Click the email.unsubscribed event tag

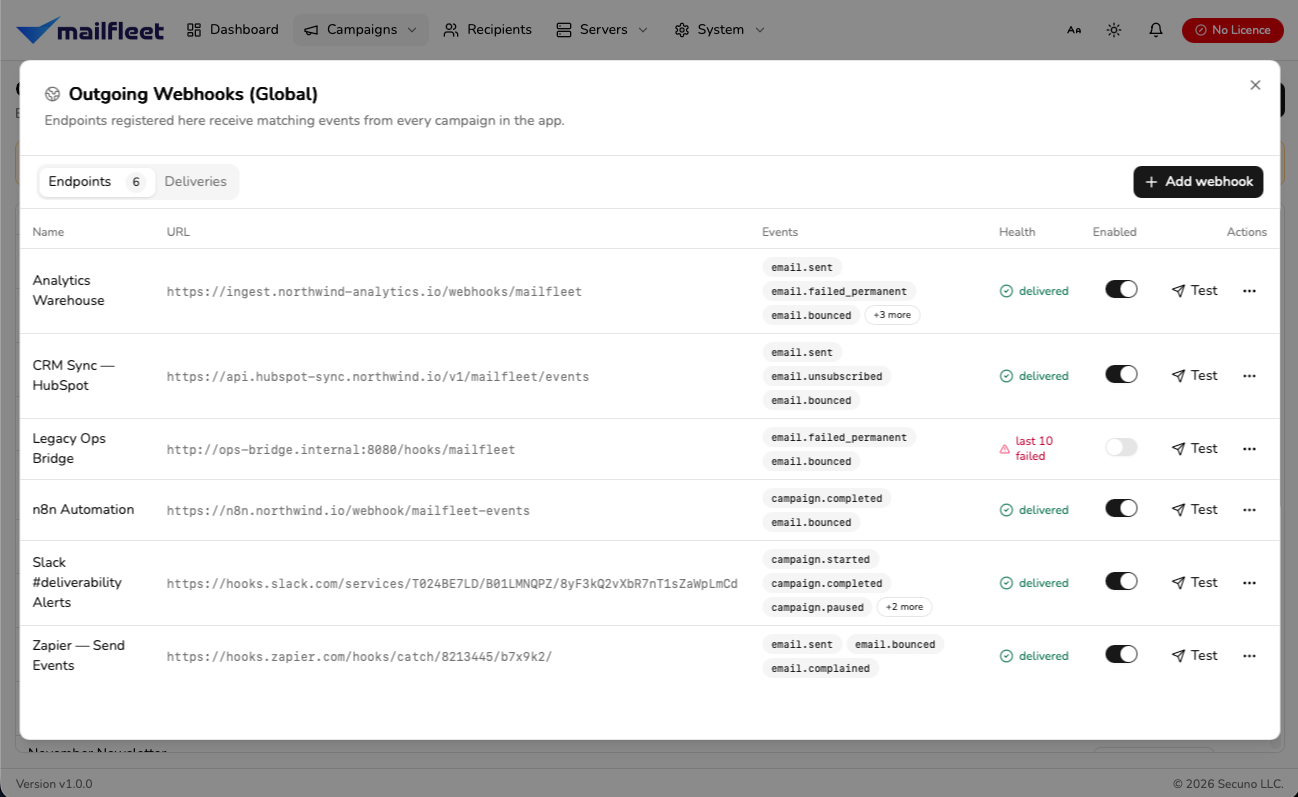(x=826, y=376)
